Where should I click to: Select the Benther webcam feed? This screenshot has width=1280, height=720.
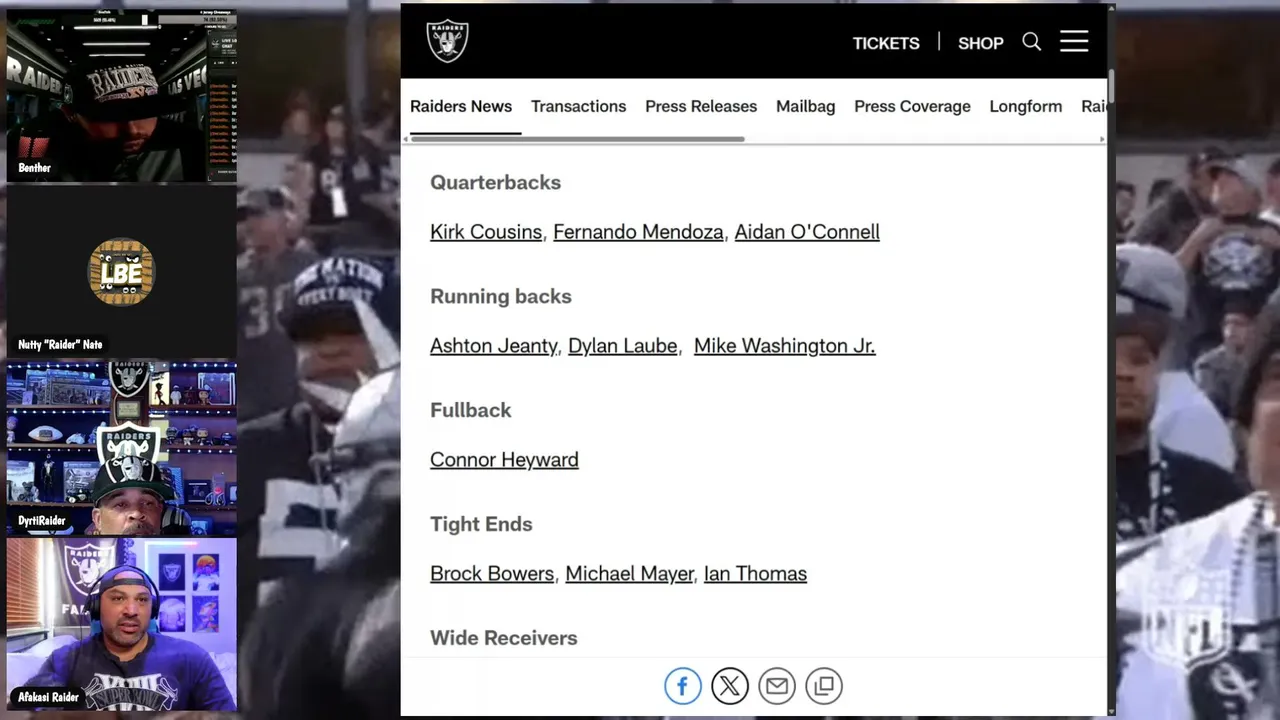pos(122,95)
